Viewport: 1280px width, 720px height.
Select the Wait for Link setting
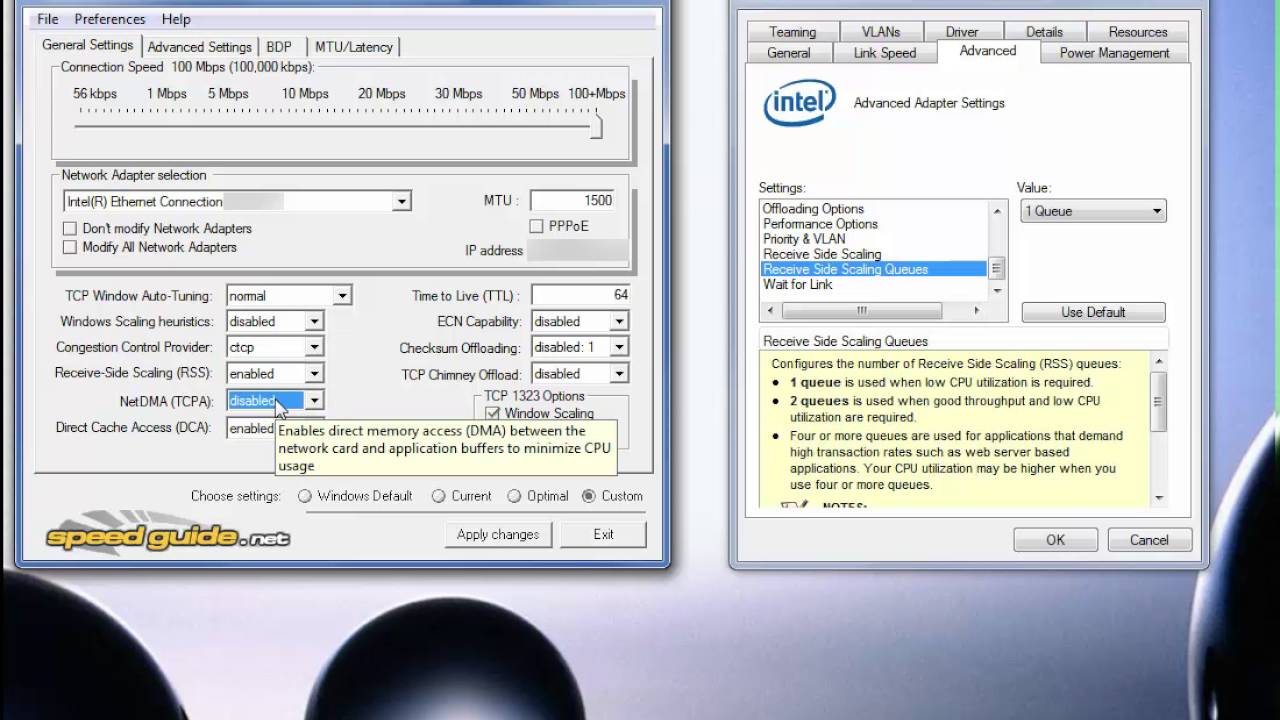(x=797, y=284)
